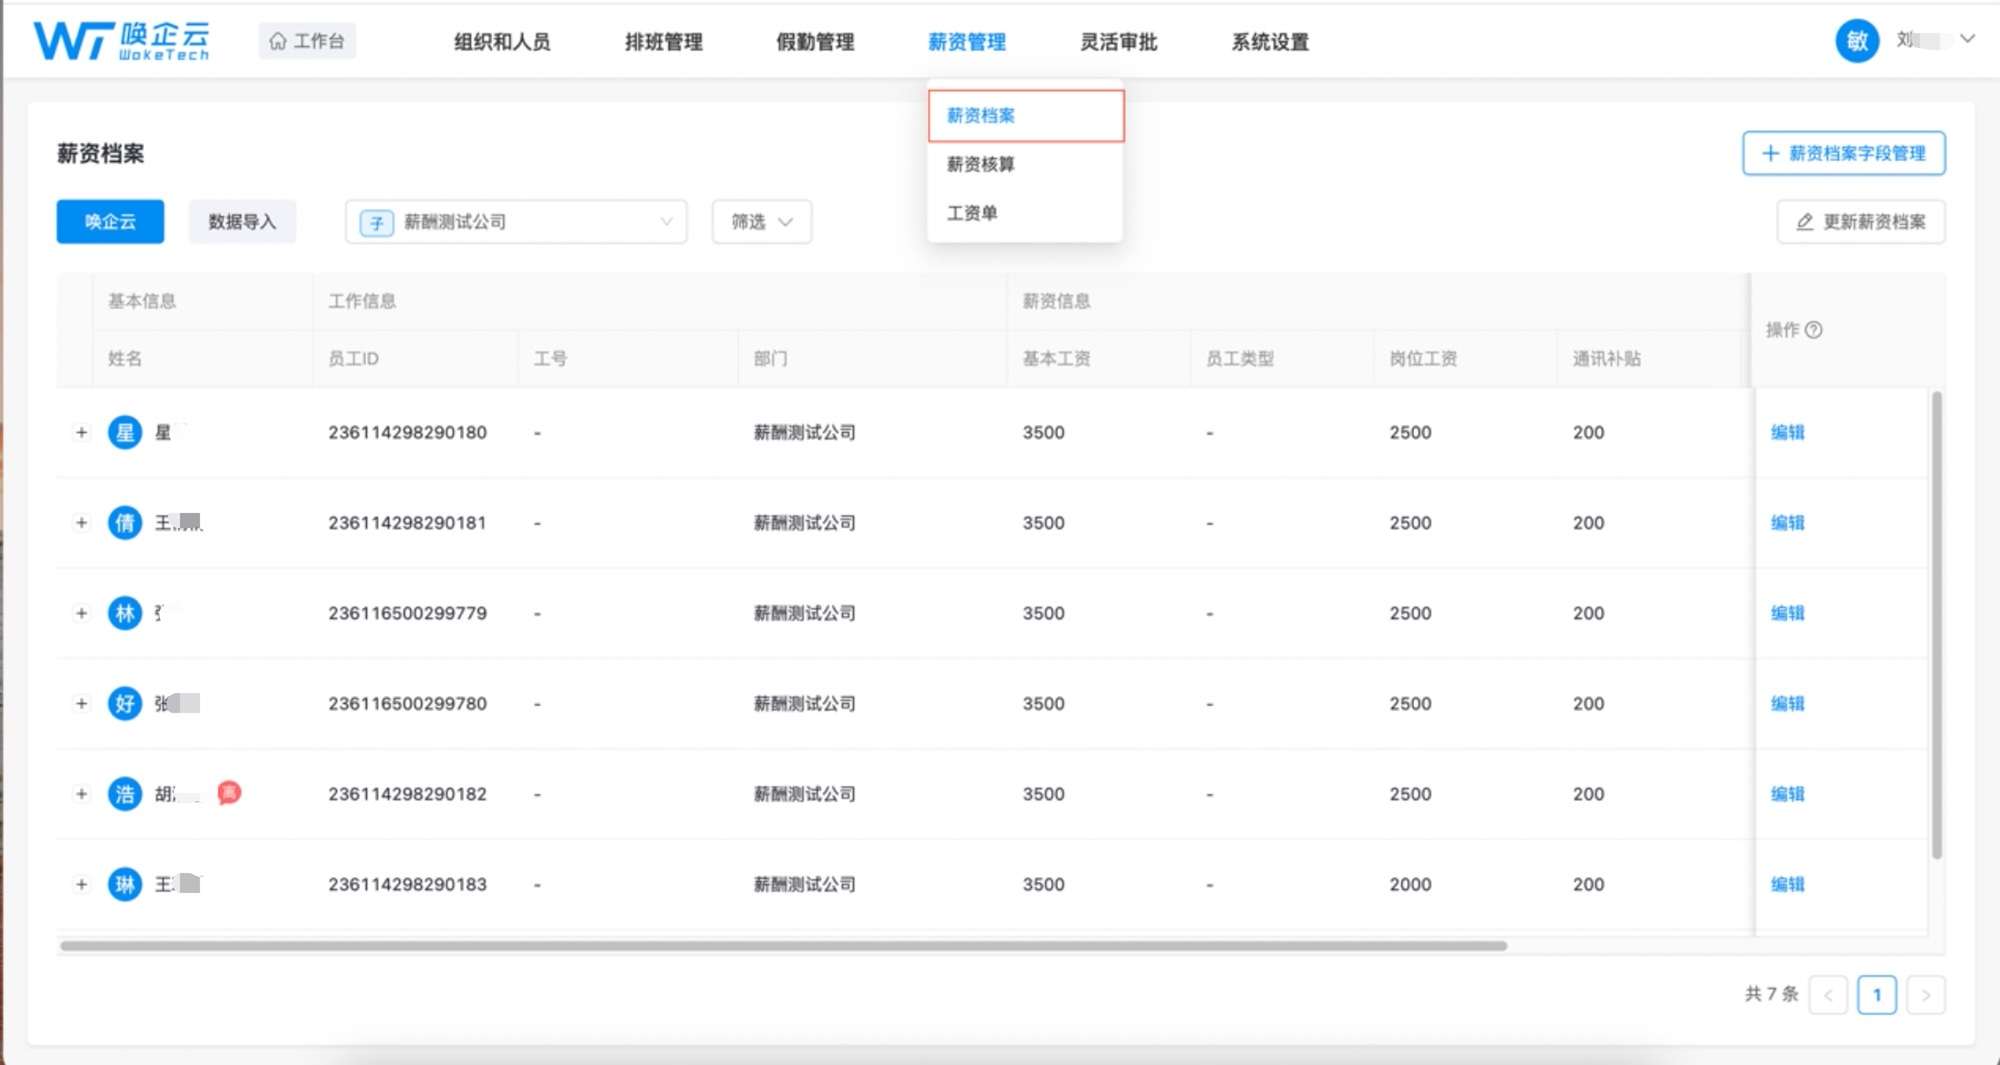Select 工资单 from the dropdown menu

point(972,213)
